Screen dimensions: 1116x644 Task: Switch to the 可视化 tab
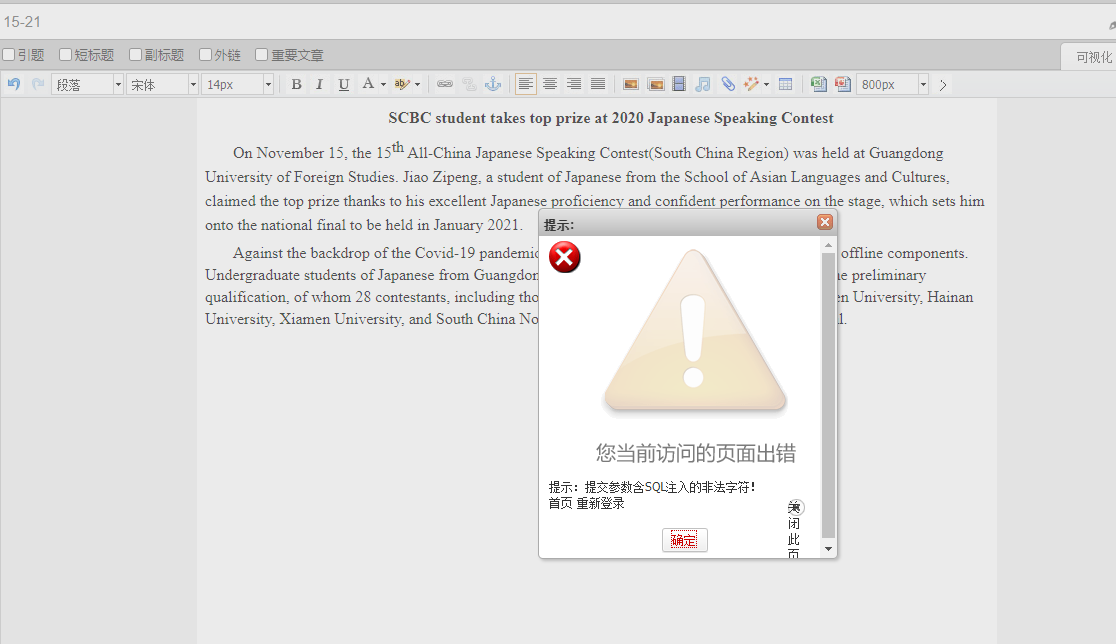coord(1092,57)
